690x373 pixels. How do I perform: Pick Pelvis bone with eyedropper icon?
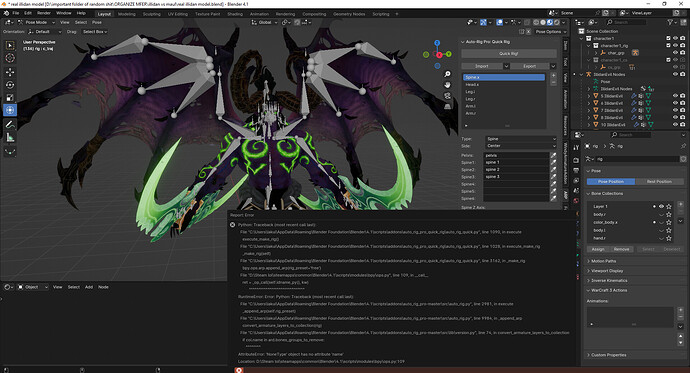pos(553,155)
